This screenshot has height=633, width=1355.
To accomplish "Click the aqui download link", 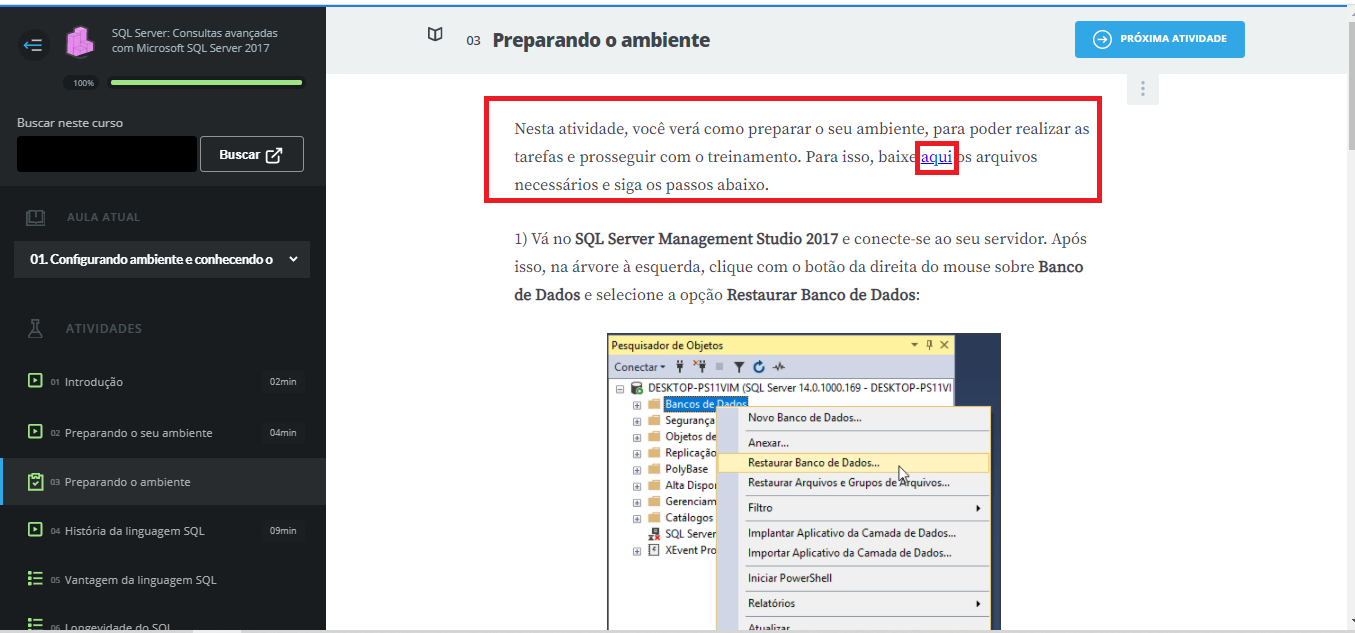I will [936, 157].
